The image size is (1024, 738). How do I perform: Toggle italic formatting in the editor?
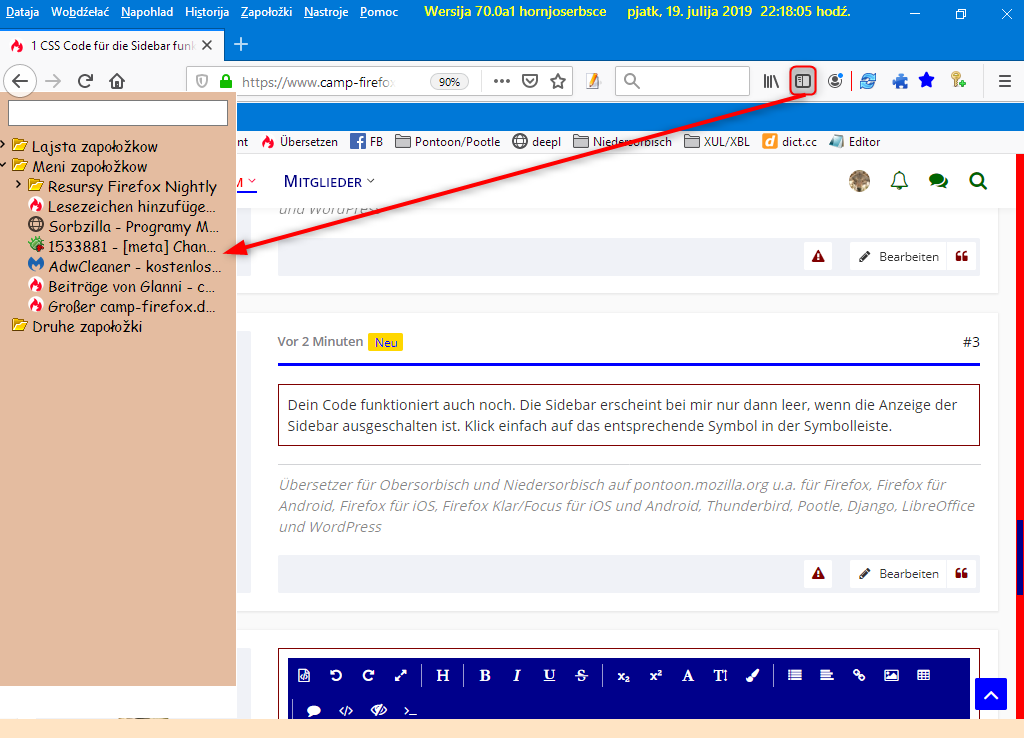click(x=517, y=675)
